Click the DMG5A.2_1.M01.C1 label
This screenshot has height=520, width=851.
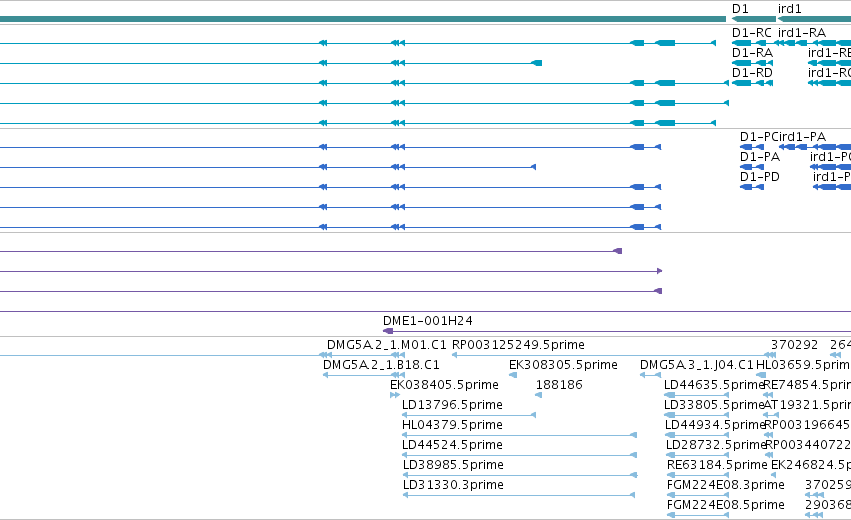pos(386,345)
